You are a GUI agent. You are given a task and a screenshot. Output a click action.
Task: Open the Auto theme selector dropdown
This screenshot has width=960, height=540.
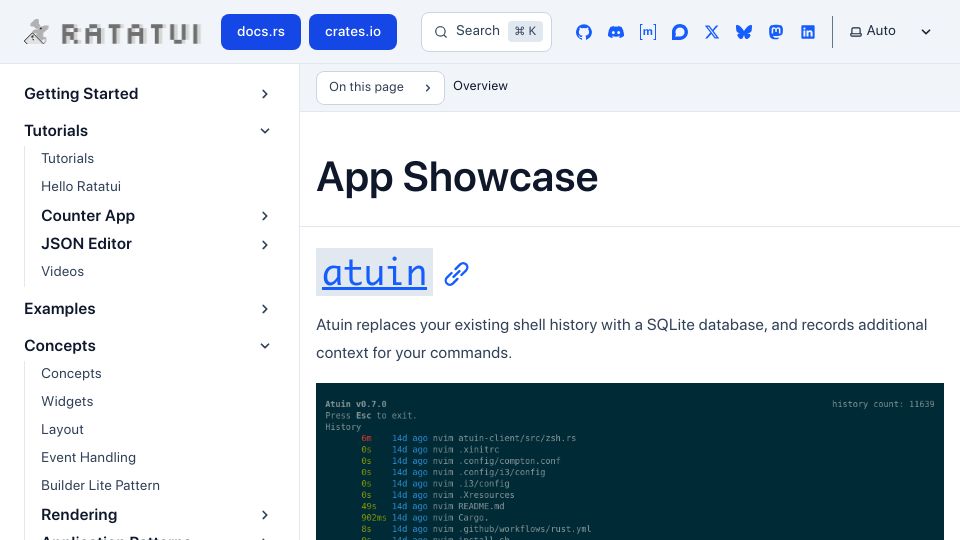tap(891, 31)
